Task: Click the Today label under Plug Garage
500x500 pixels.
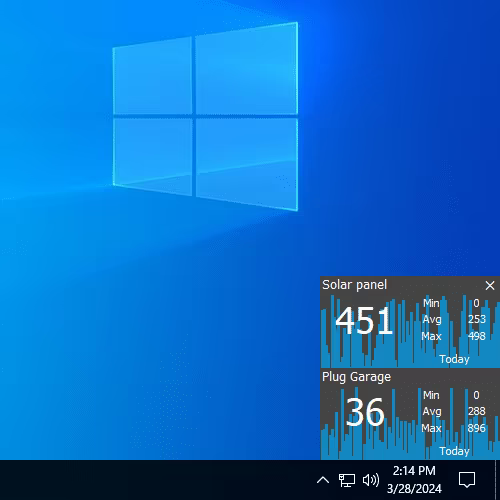Action: tap(454, 451)
